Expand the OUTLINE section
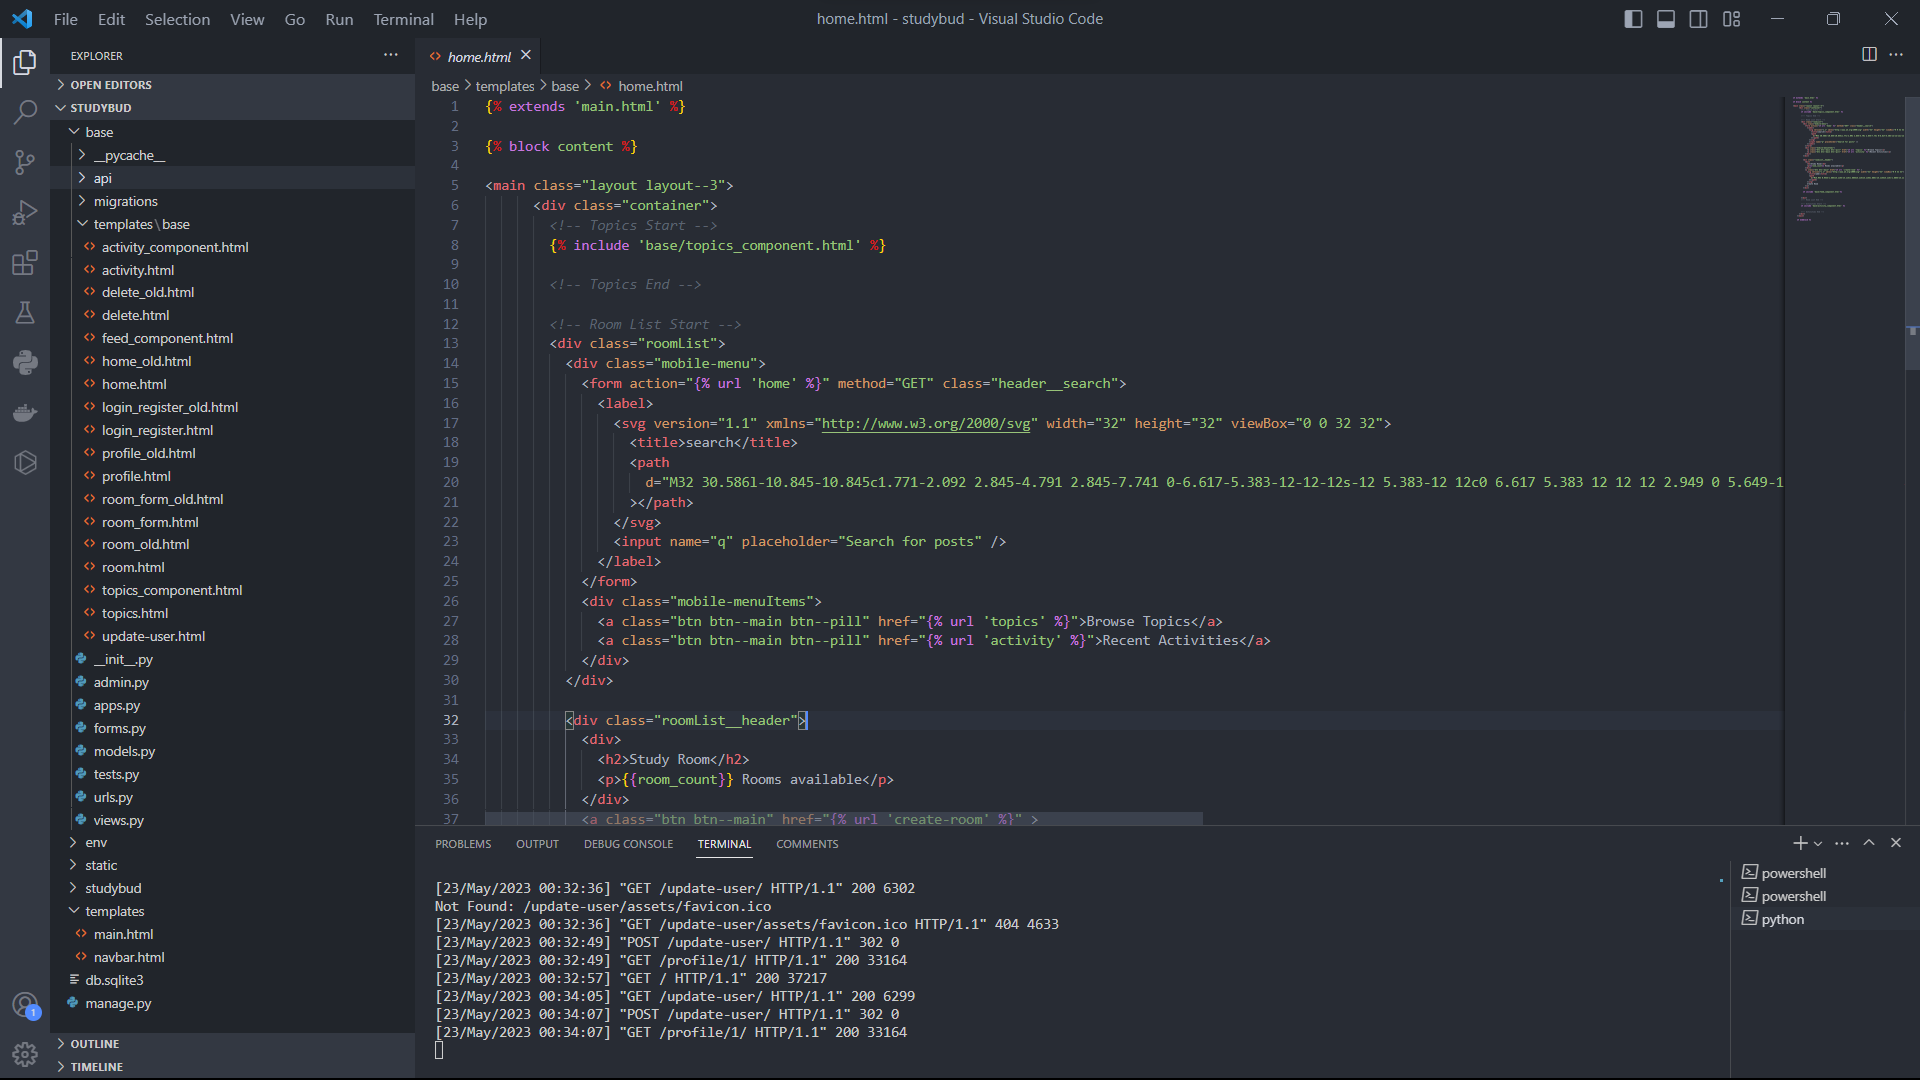Screen dimensions: 1920x1080 (97, 1043)
